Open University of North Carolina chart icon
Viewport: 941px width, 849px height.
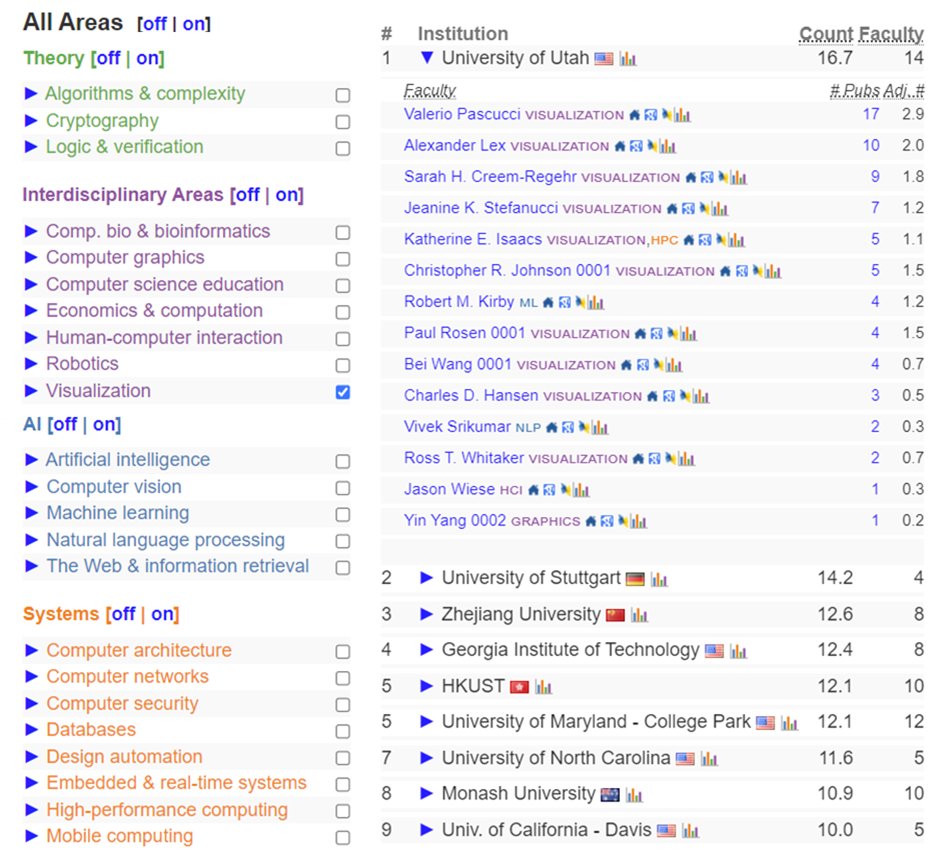(x=709, y=759)
